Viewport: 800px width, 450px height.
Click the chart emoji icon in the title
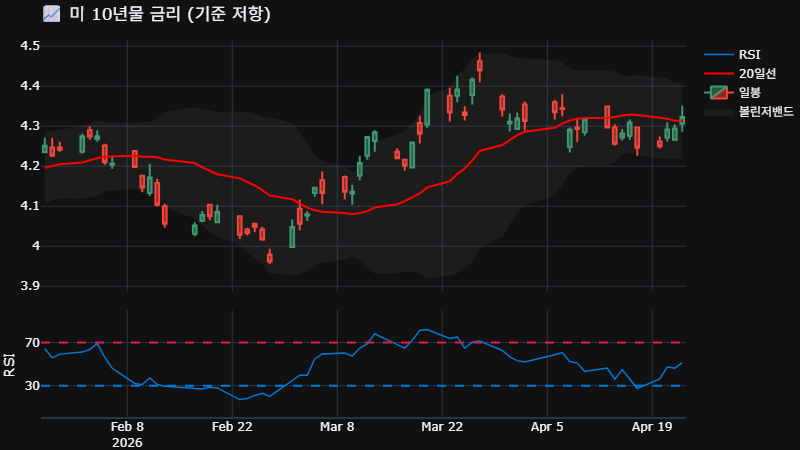click(51, 14)
